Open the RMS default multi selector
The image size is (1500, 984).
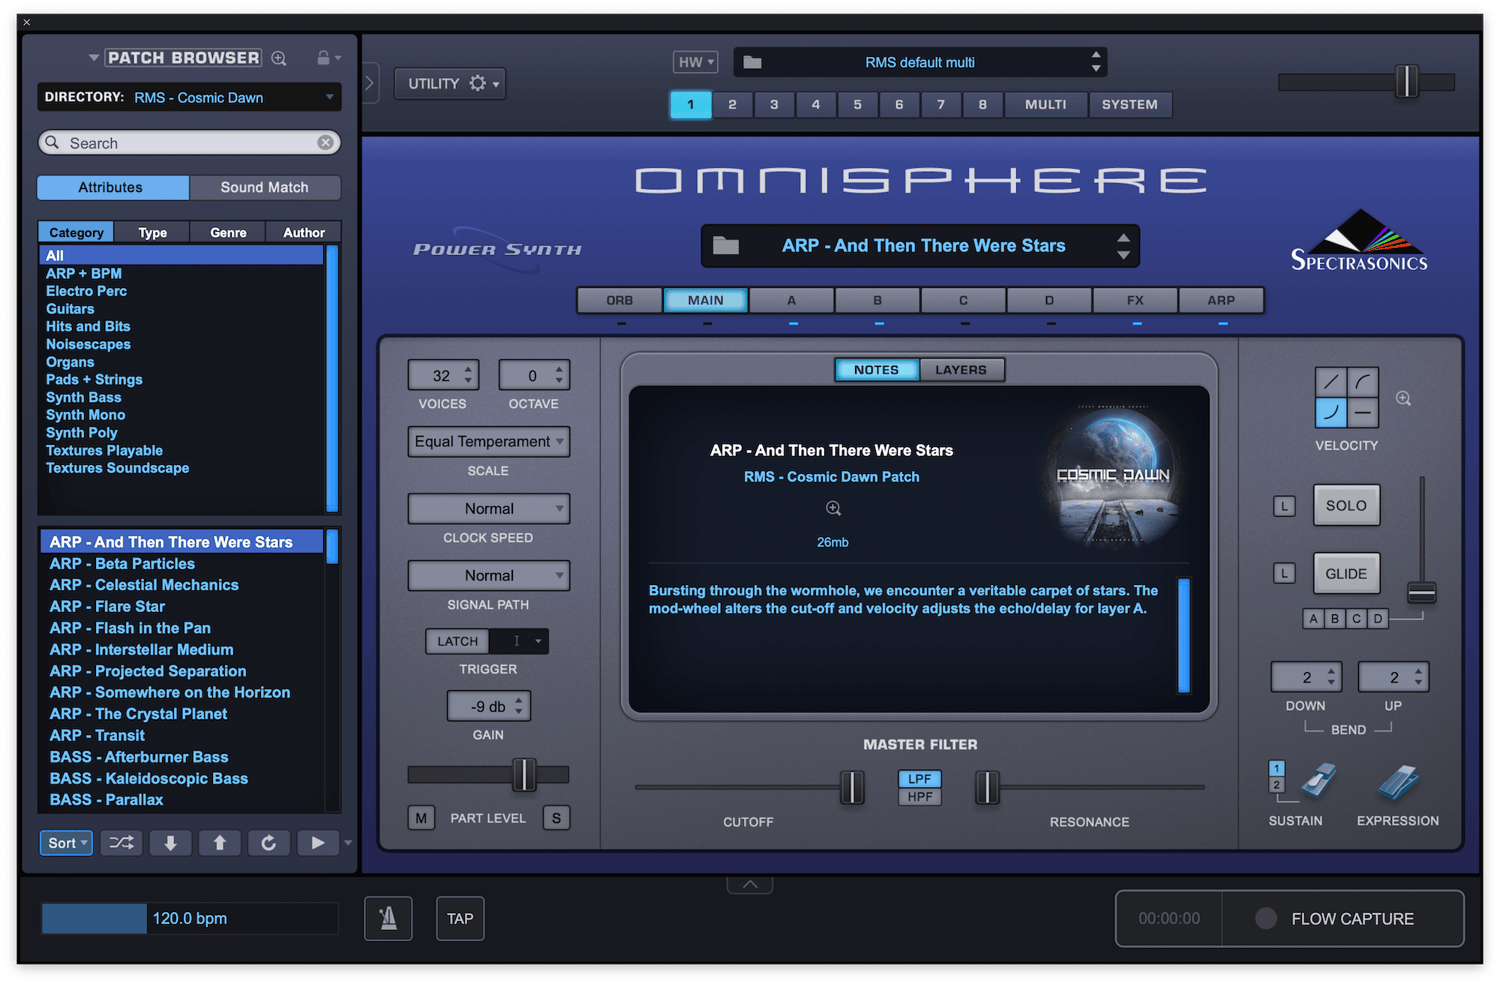coord(920,62)
